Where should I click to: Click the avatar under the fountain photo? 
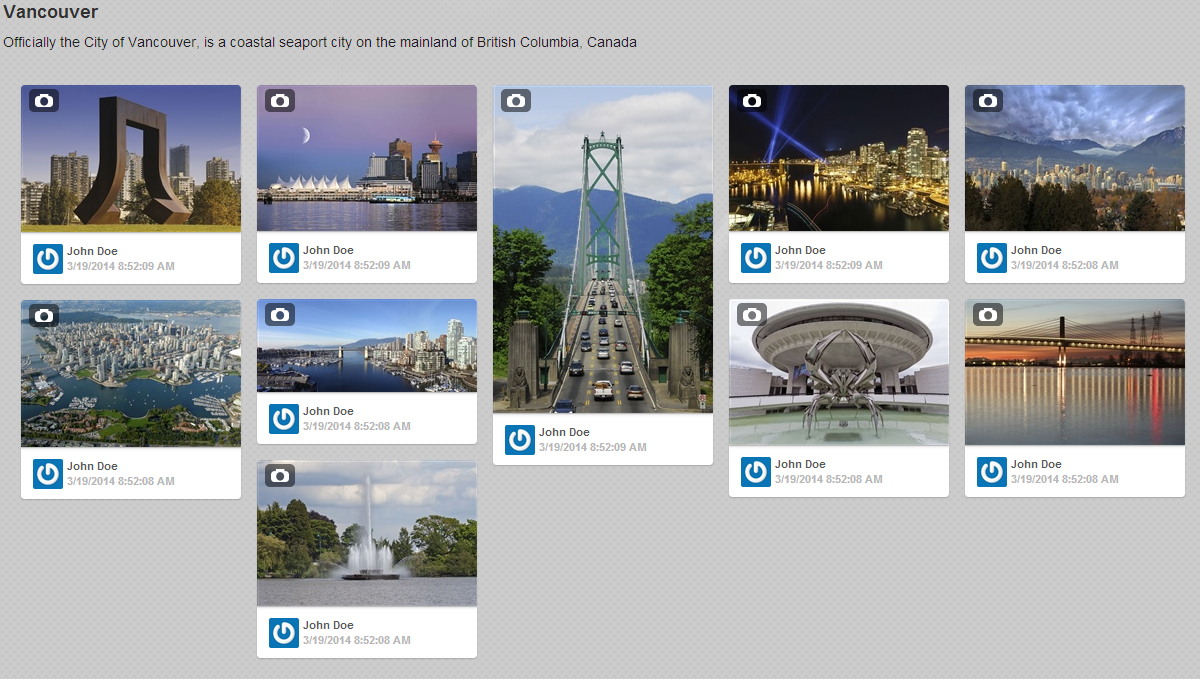pos(284,633)
